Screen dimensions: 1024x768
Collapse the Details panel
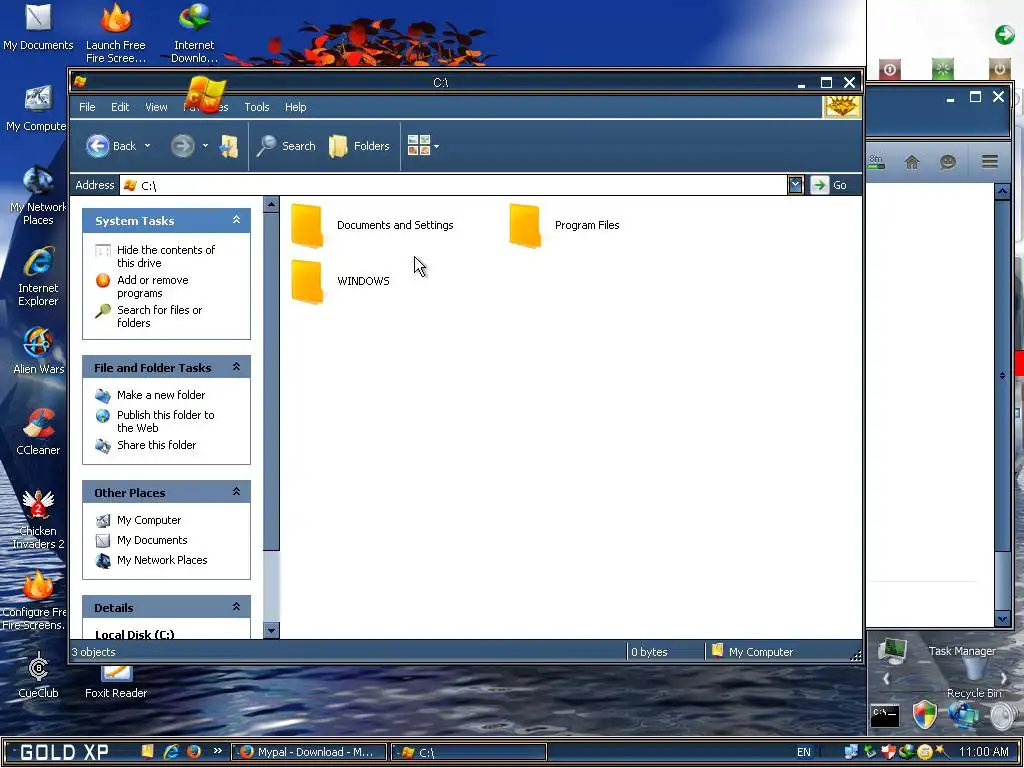pos(236,607)
